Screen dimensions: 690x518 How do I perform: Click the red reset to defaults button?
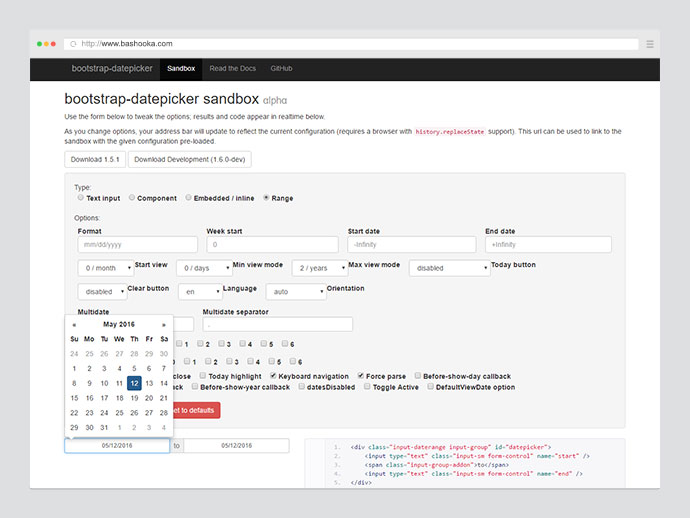196,410
